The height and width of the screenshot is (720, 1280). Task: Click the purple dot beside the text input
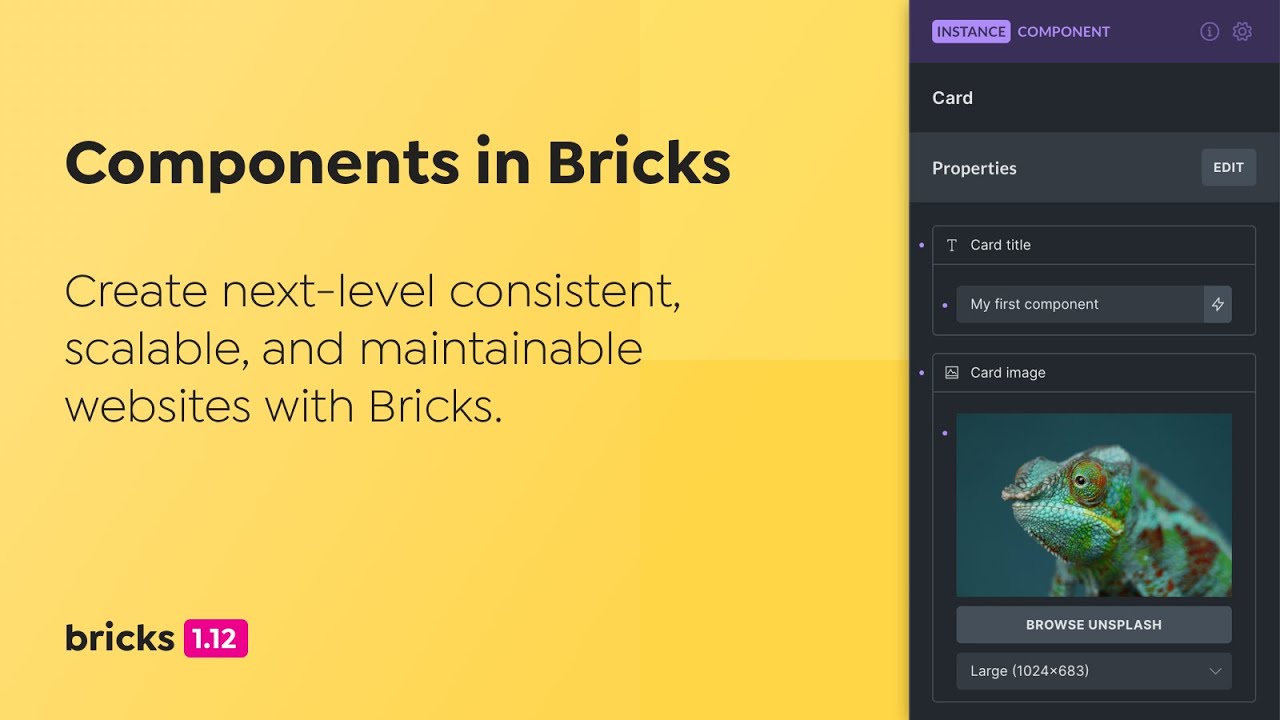[x=945, y=304]
